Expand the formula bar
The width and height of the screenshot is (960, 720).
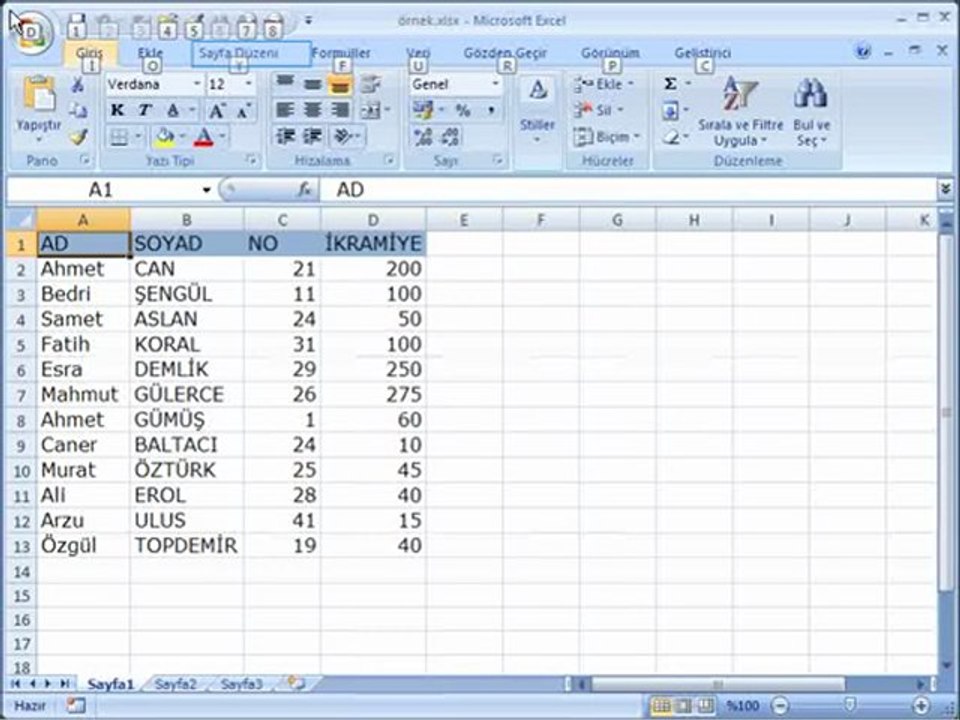(945, 190)
